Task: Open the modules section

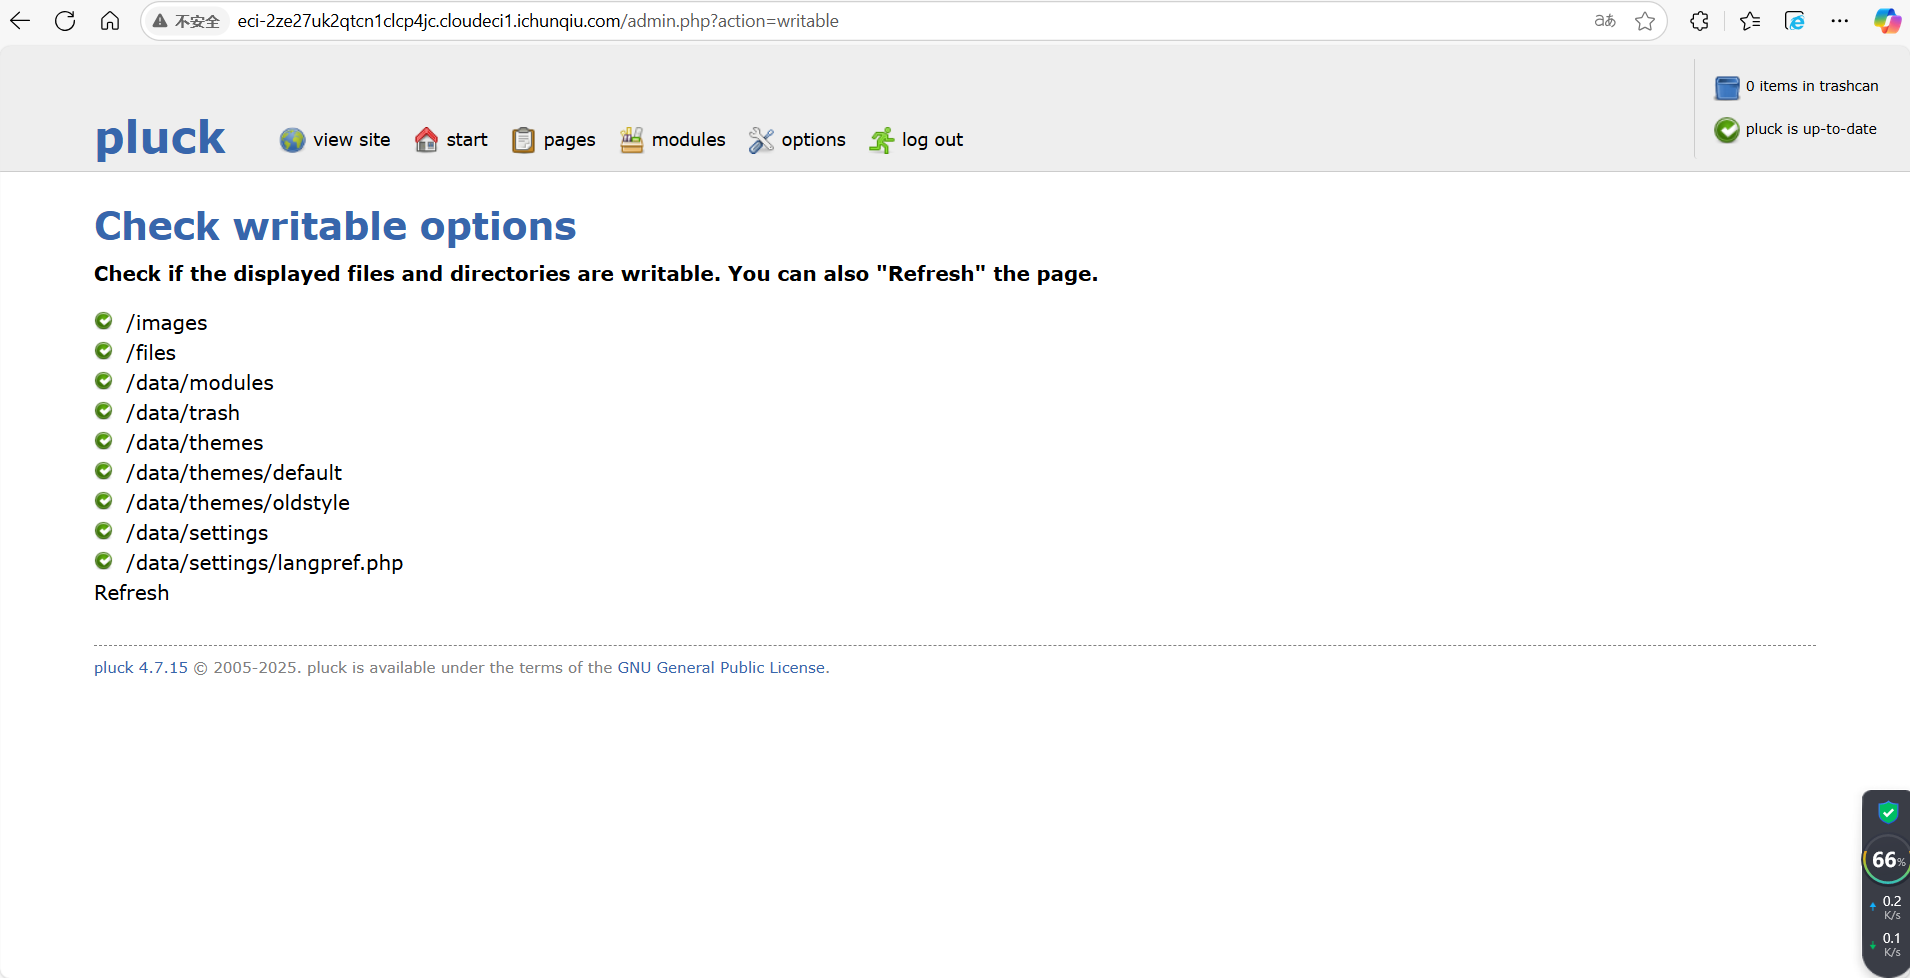Action: coord(688,140)
